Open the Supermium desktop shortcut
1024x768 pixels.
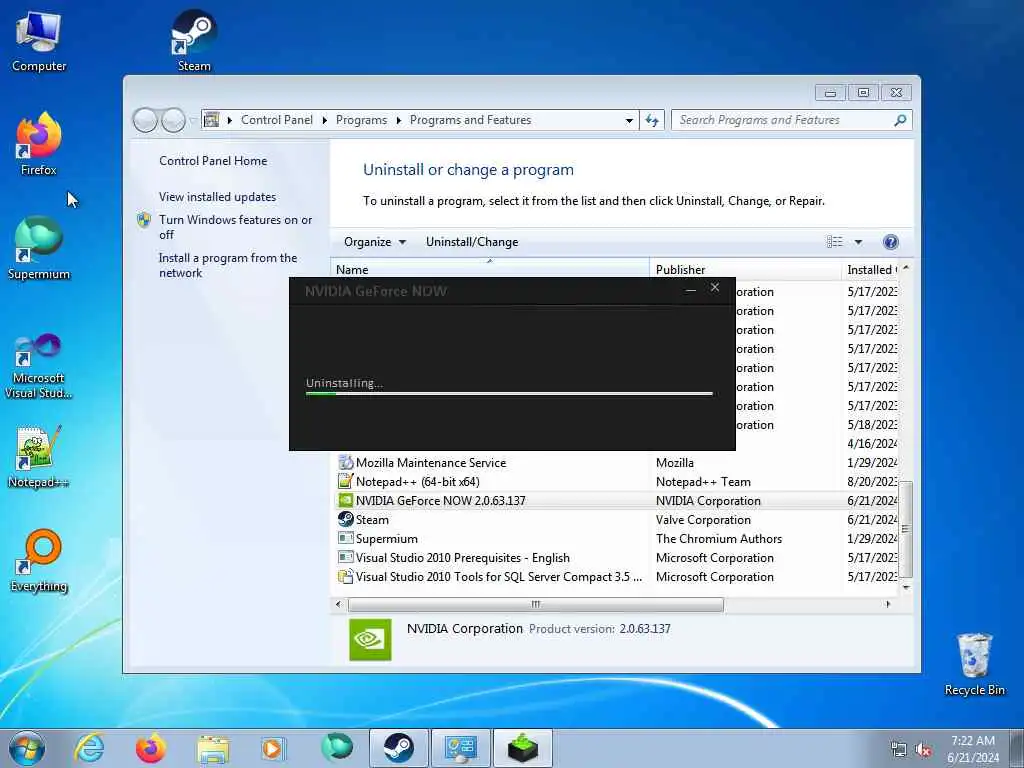[x=39, y=249]
